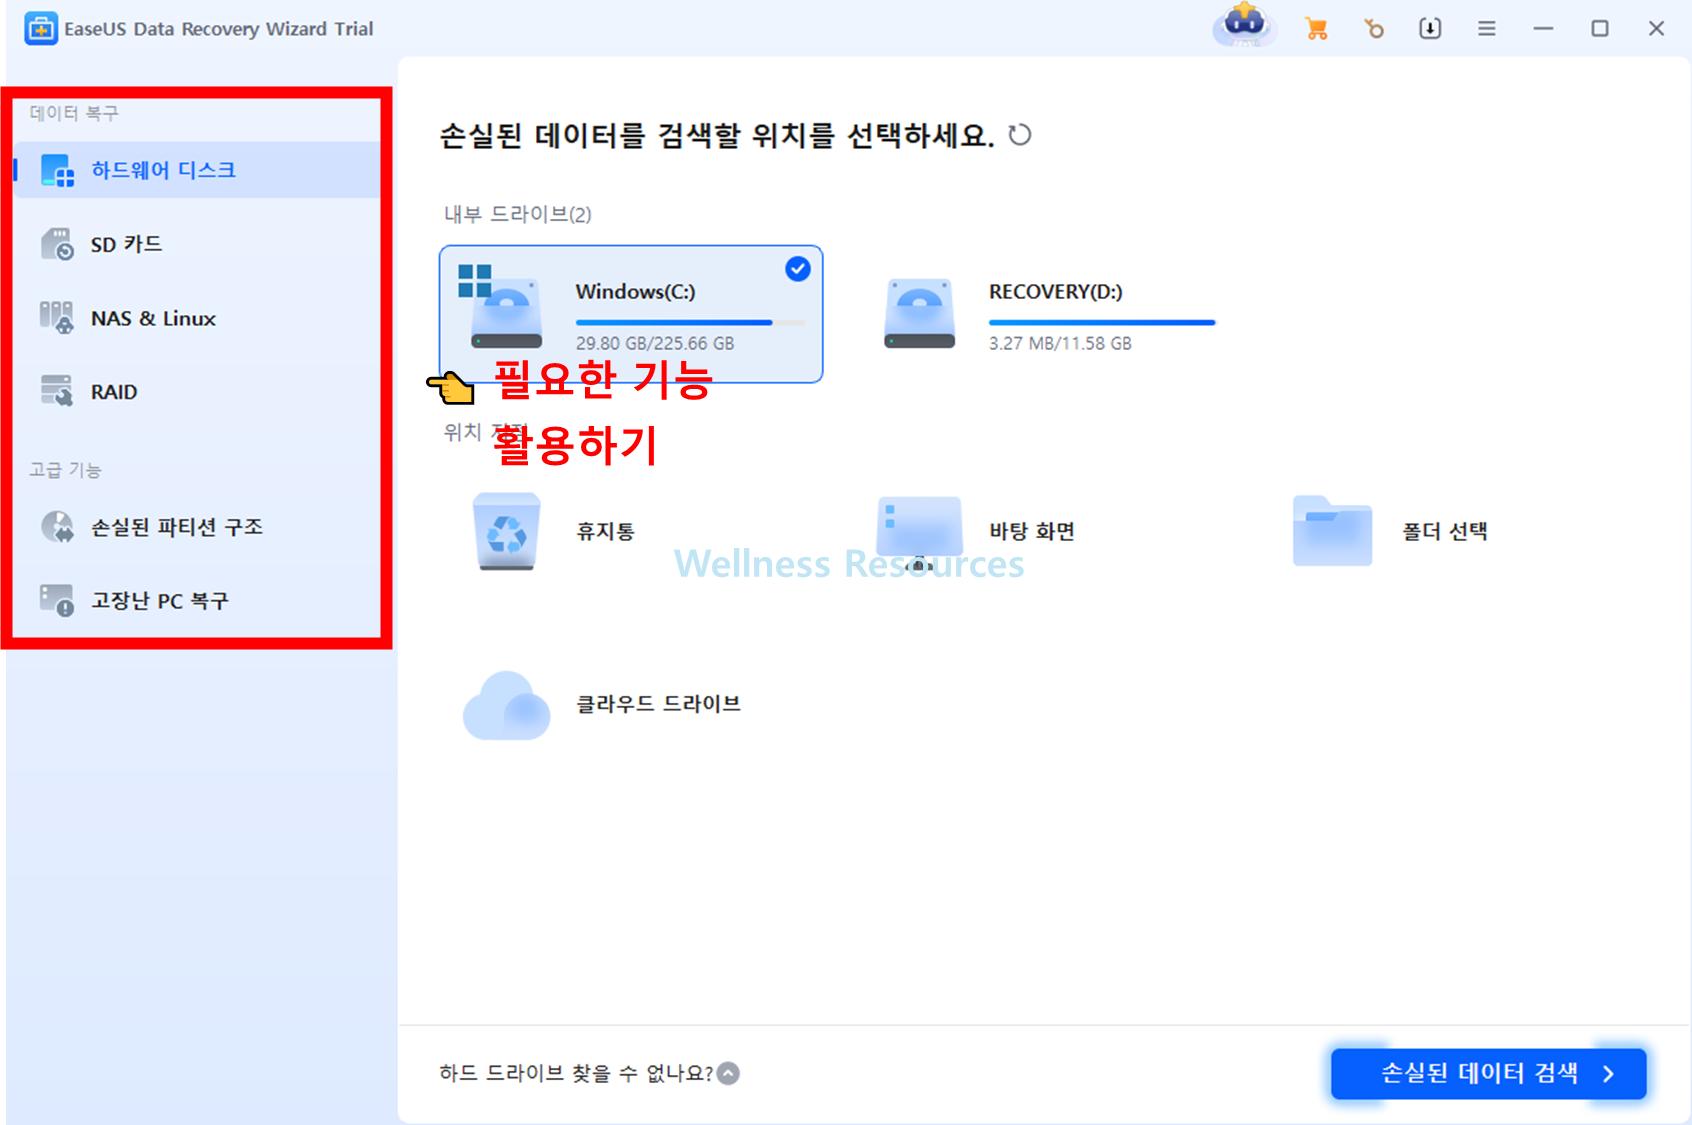Choose the 폴더 선택 location label
The height and width of the screenshot is (1125, 1692).
coord(1445,531)
